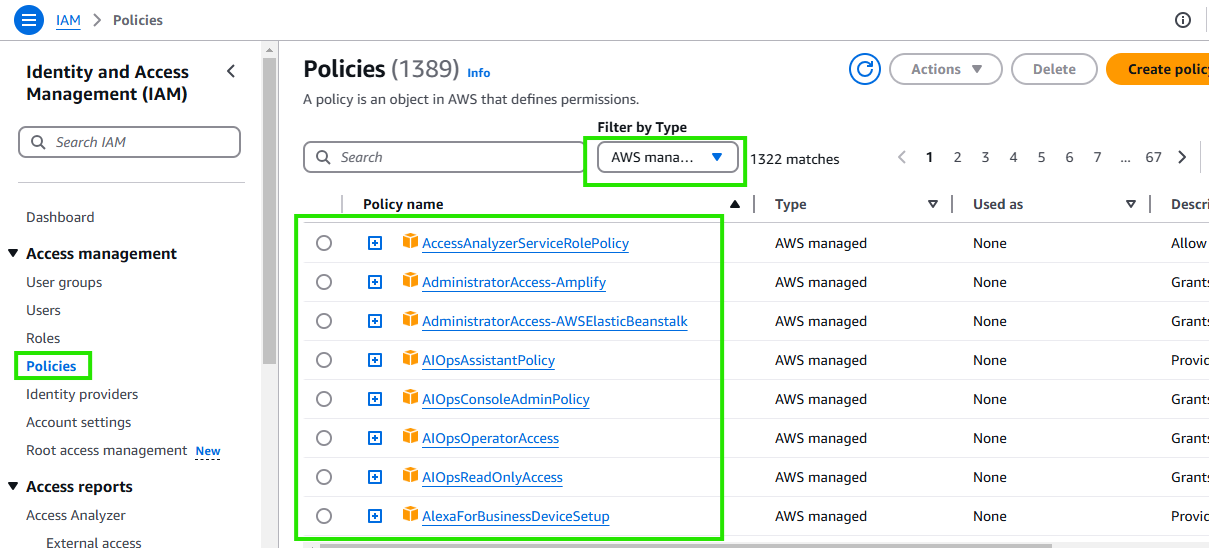
Task: Select the AIOpsReadOnlyAccess radio button
Action: [324, 477]
